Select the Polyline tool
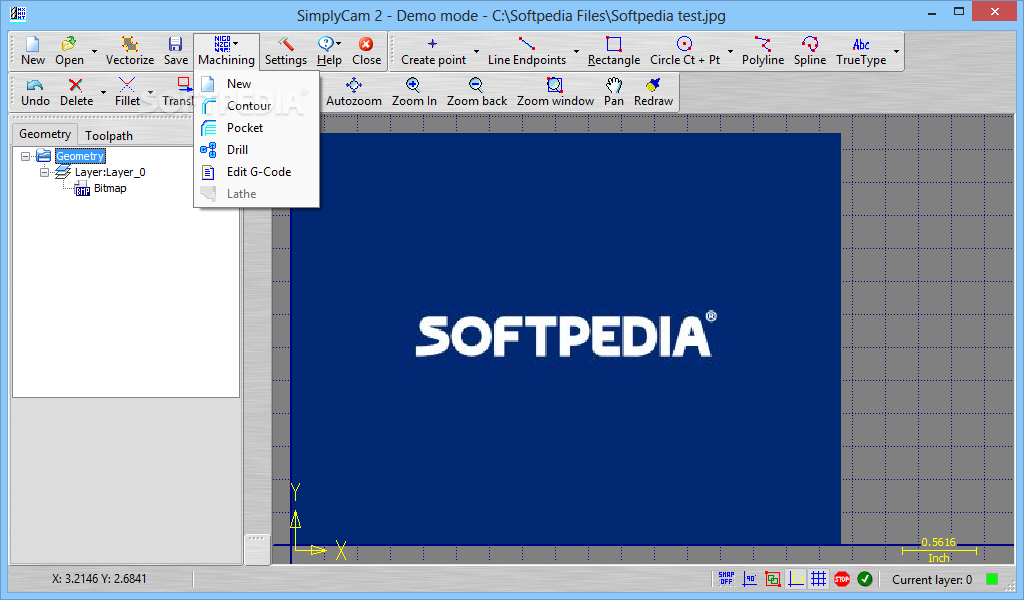This screenshot has width=1024, height=600. click(x=763, y=51)
